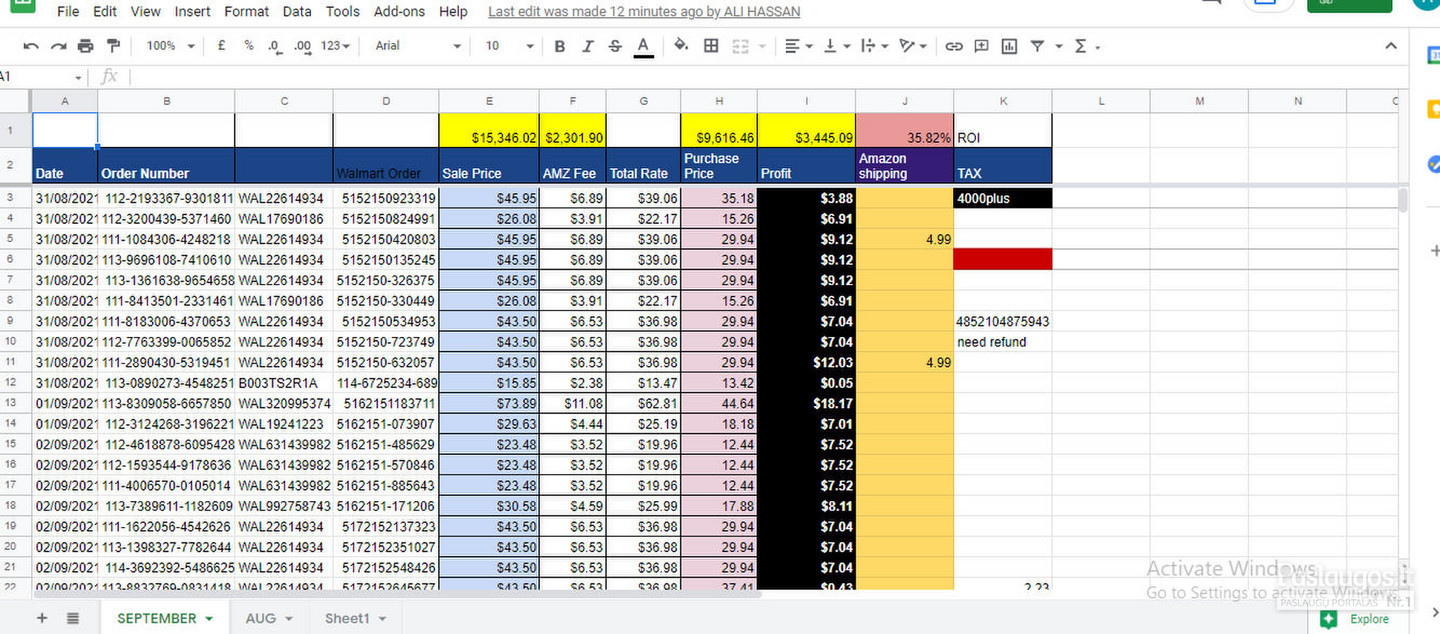
Task: Open the font size dropdown showing 10
Action: pos(509,46)
